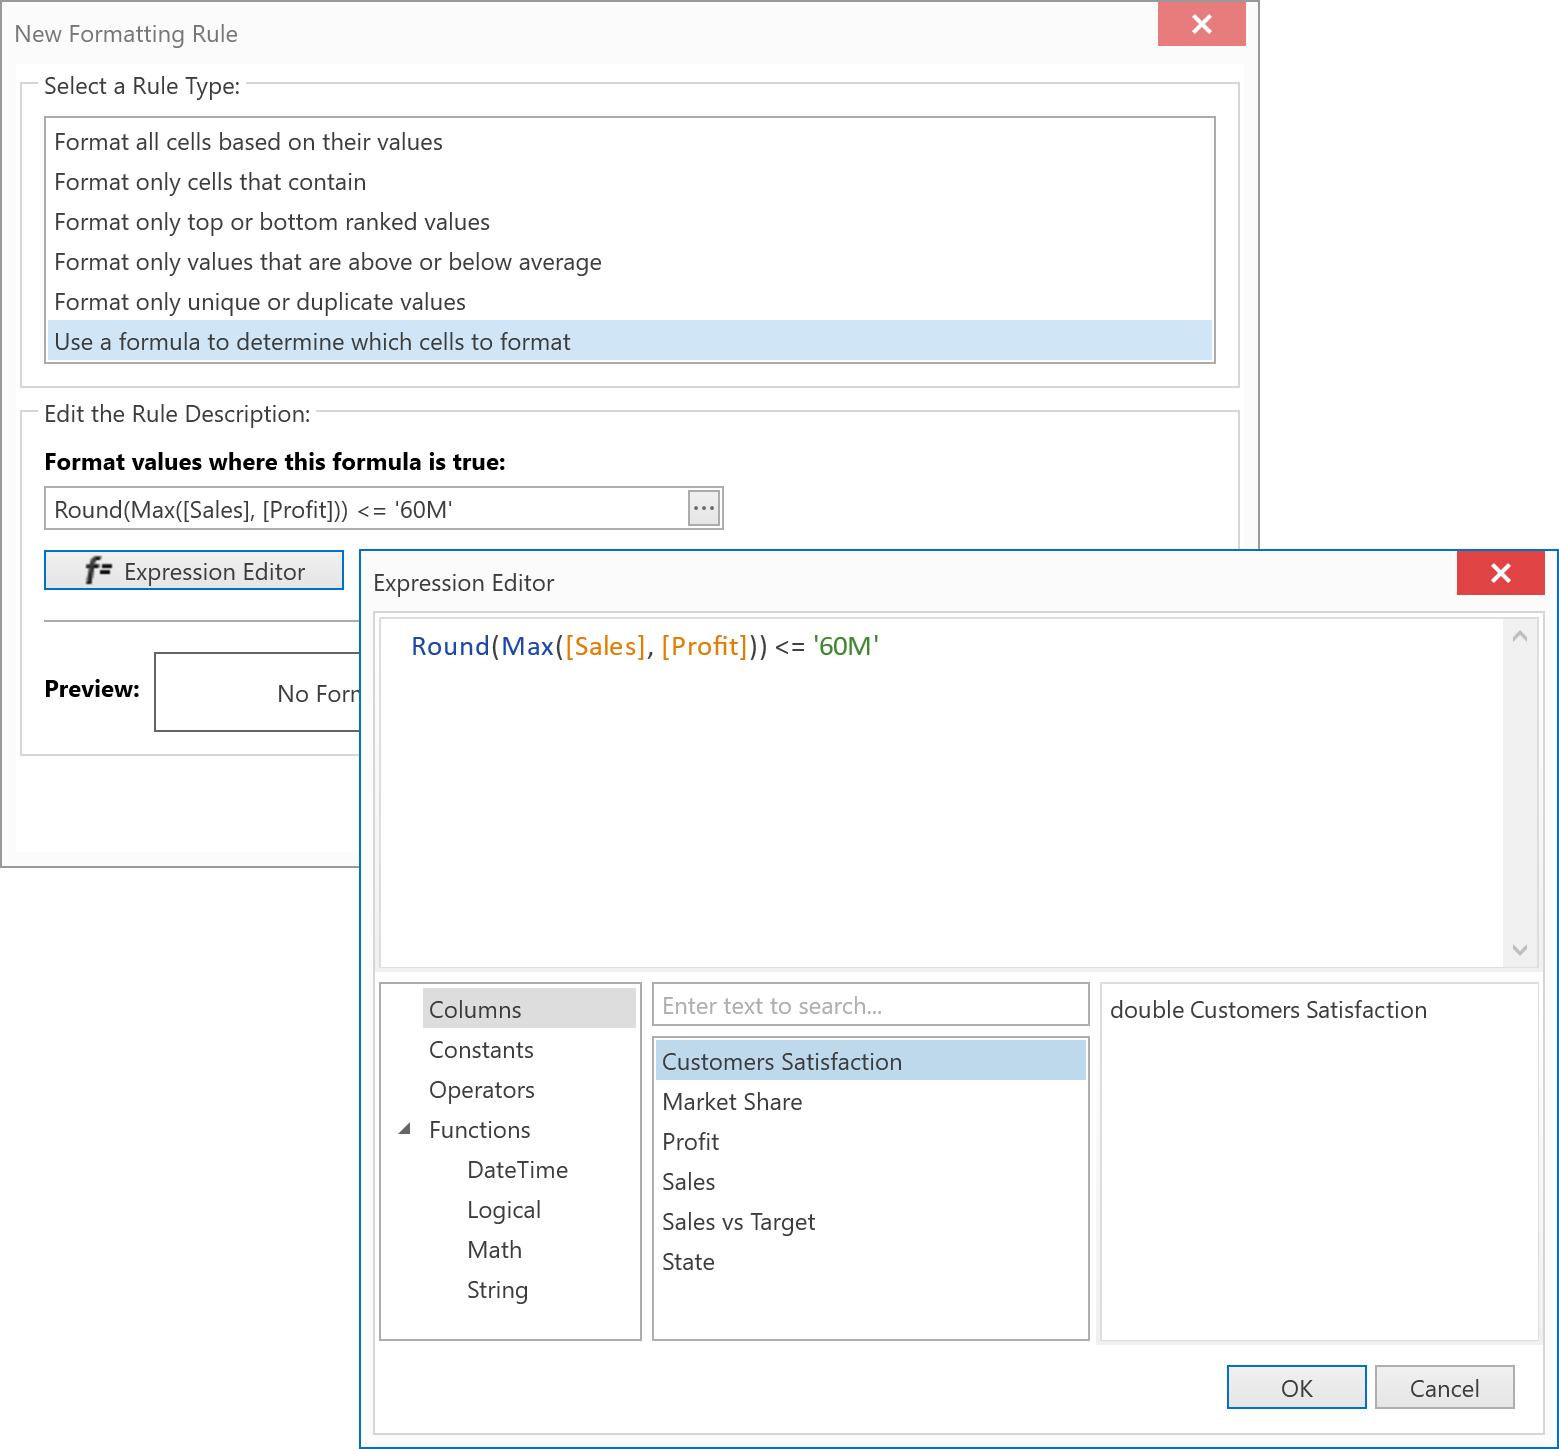This screenshot has height=1449, width=1559.
Task: Open the Expression Editor button
Action: [194, 570]
